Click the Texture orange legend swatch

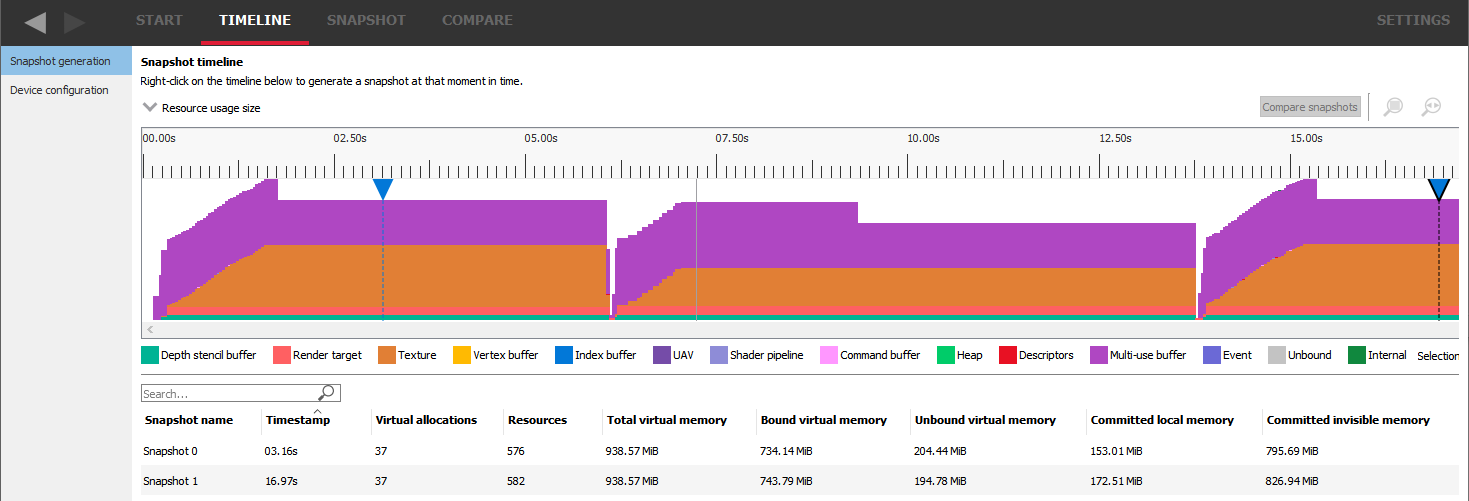[386, 355]
